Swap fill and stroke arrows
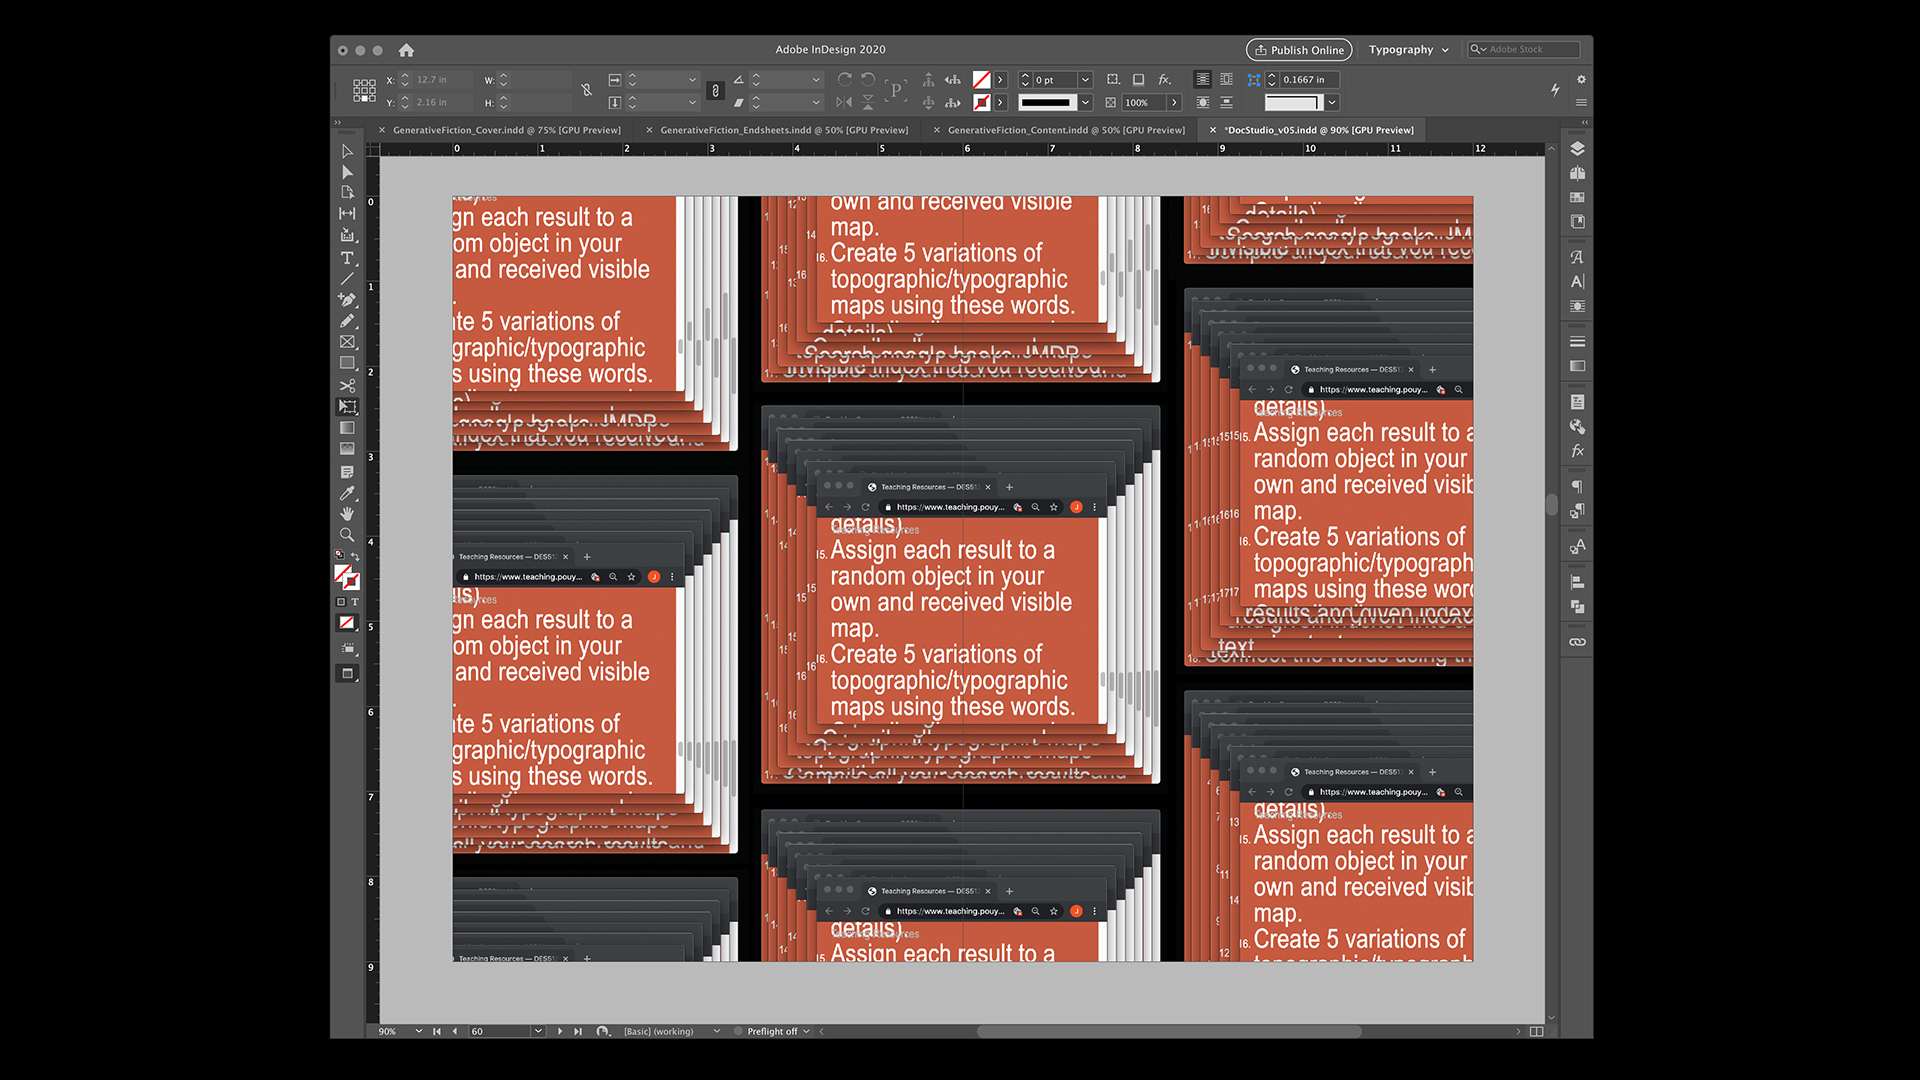1920x1080 pixels. point(355,557)
